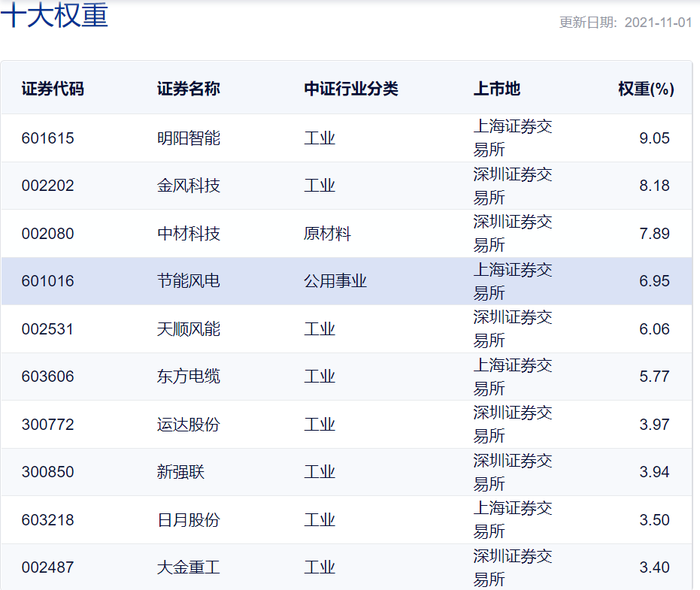Click the 中证行业分类 column header
The height and width of the screenshot is (590, 700).
351,88
